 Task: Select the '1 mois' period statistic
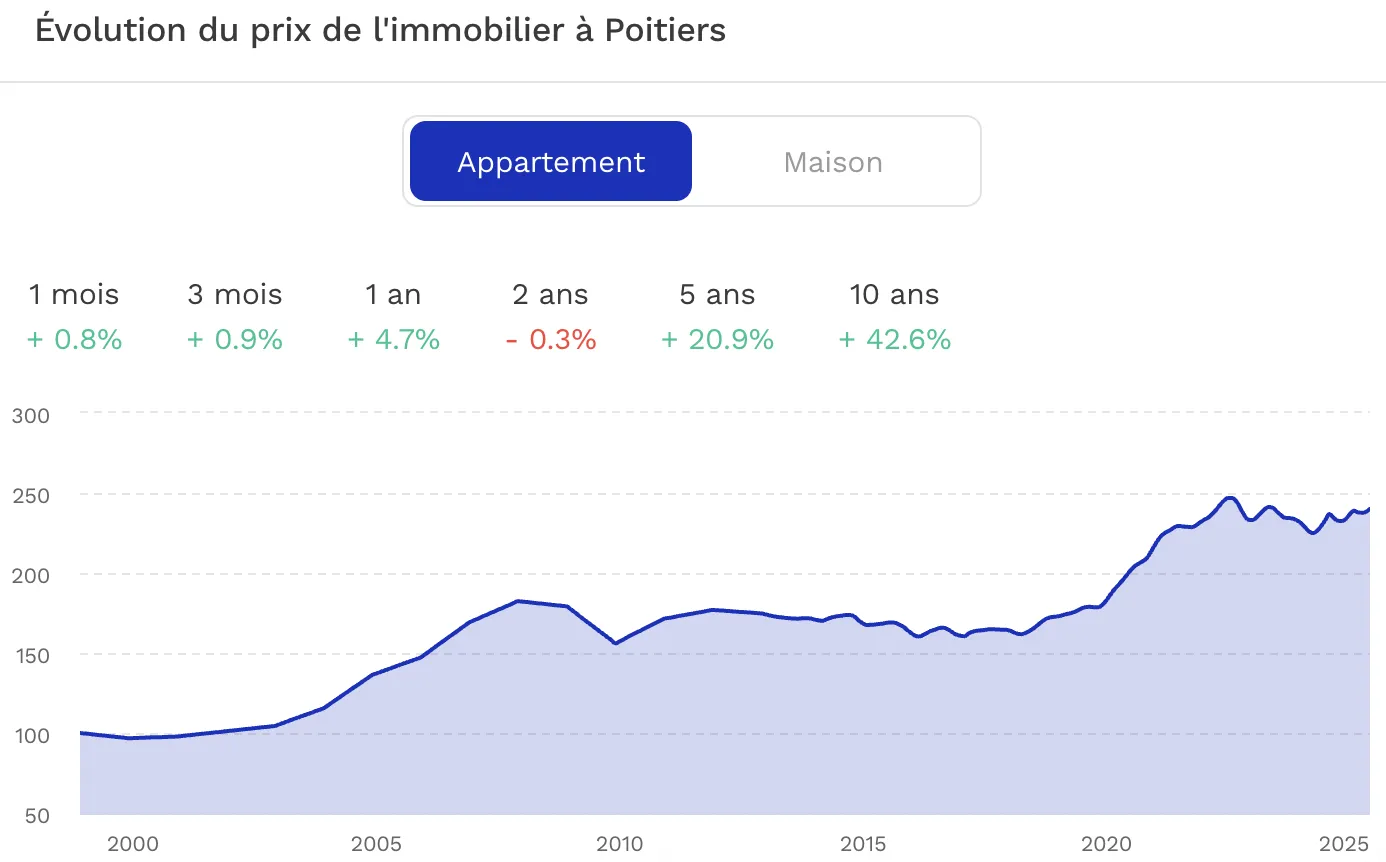pos(73,317)
